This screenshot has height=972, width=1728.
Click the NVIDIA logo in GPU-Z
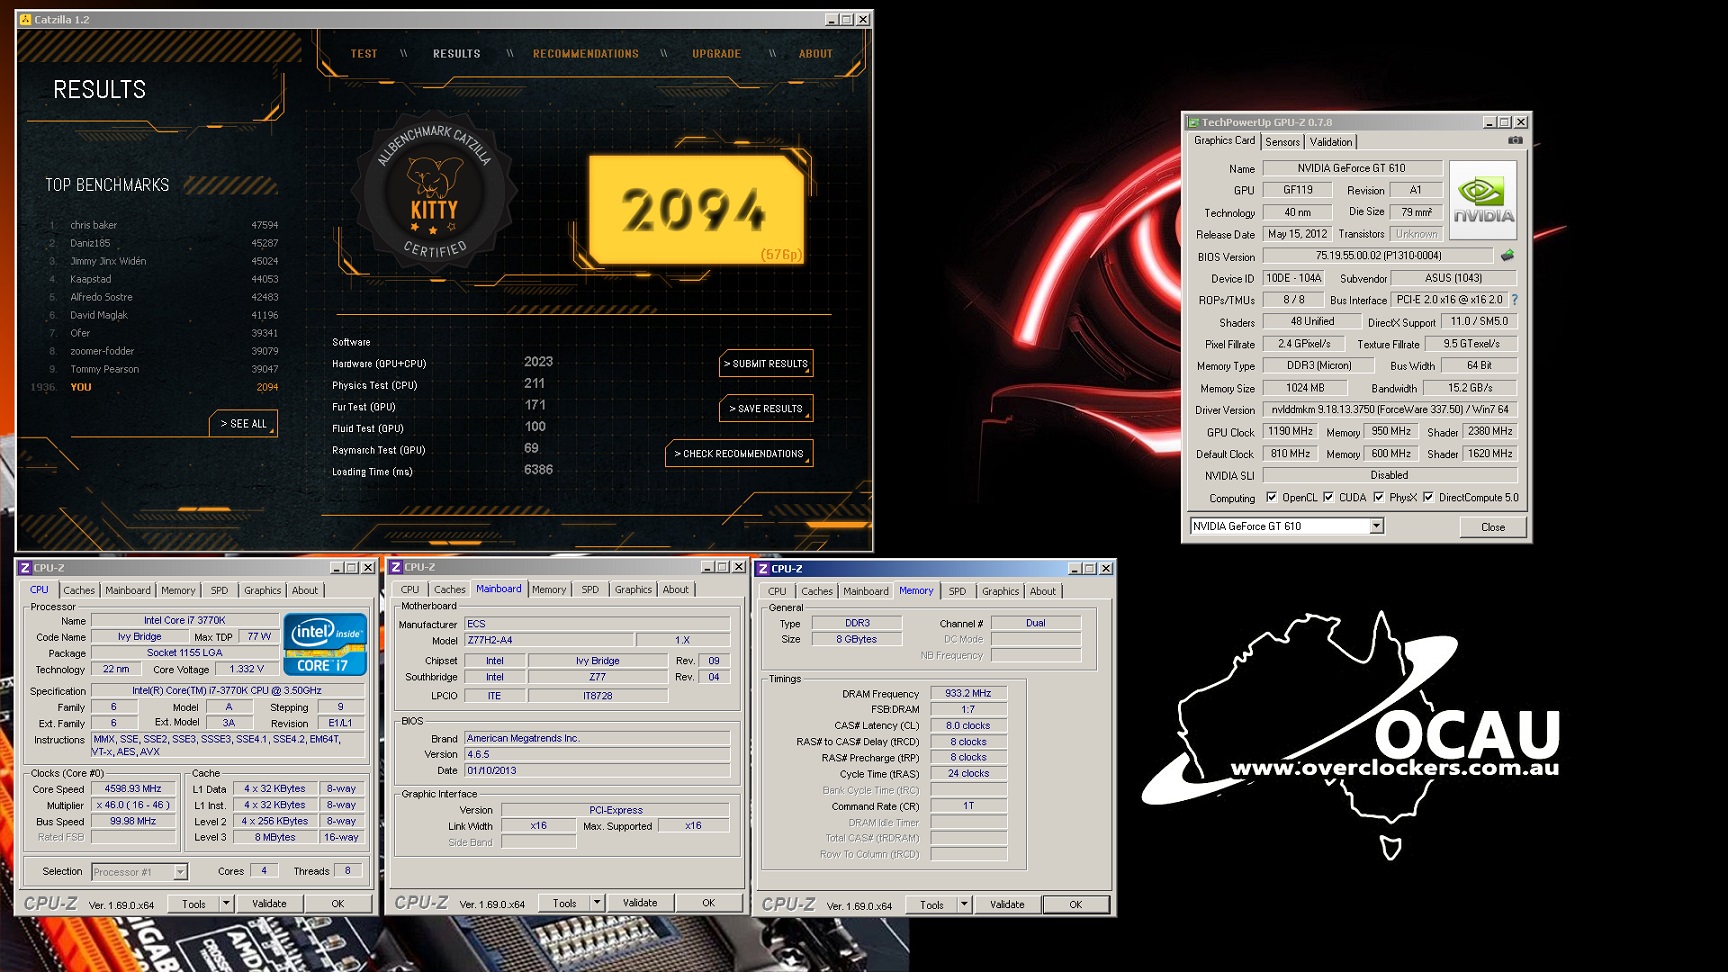[1483, 200]
